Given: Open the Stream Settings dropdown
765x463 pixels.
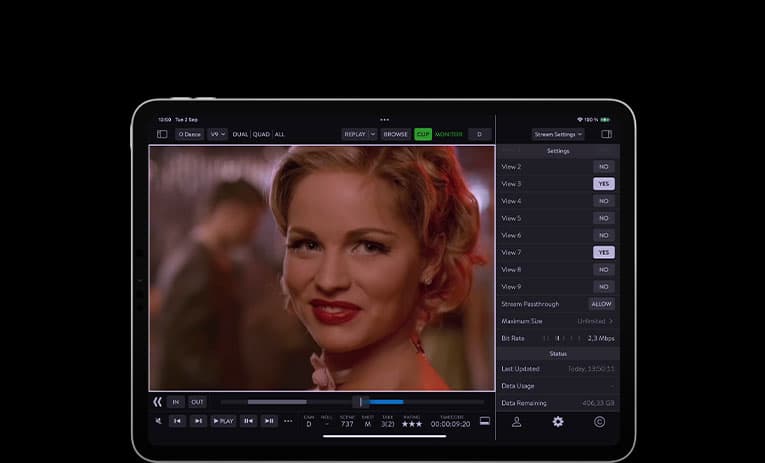Looking at the screenshot, I should 558,134.
